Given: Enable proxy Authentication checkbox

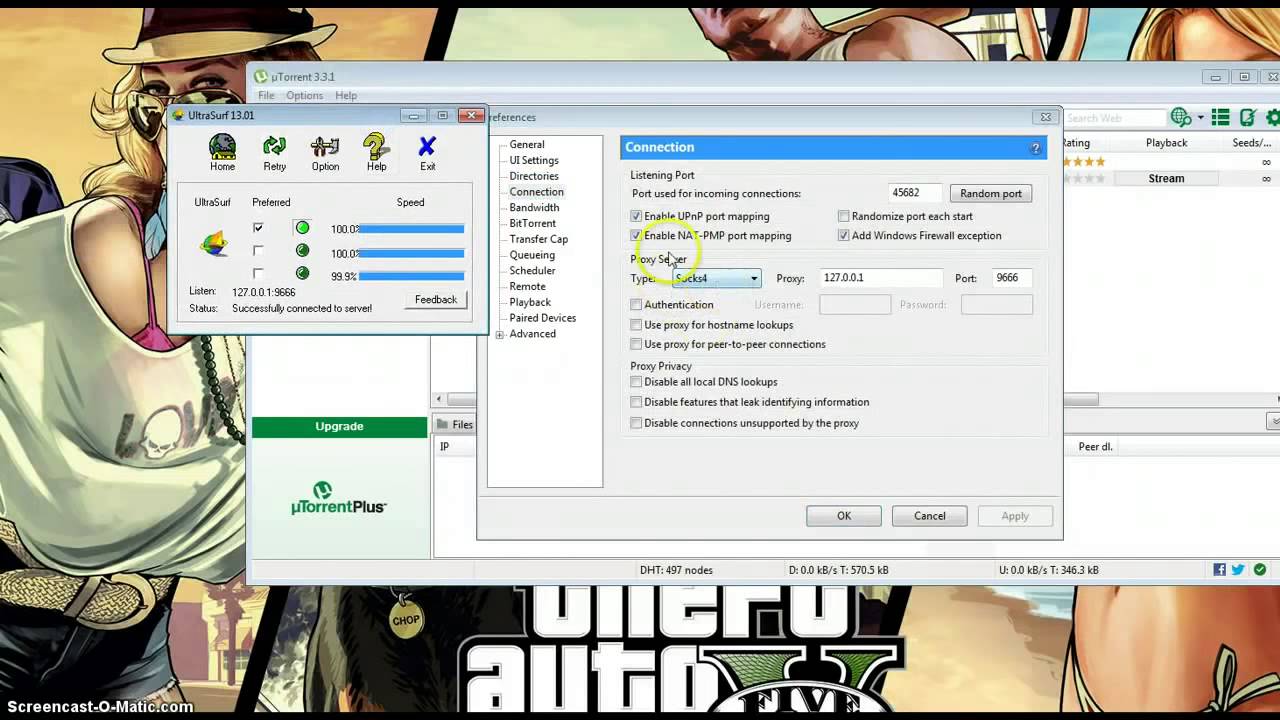Looking at the screenshot, I should click(x=636, y=305).
